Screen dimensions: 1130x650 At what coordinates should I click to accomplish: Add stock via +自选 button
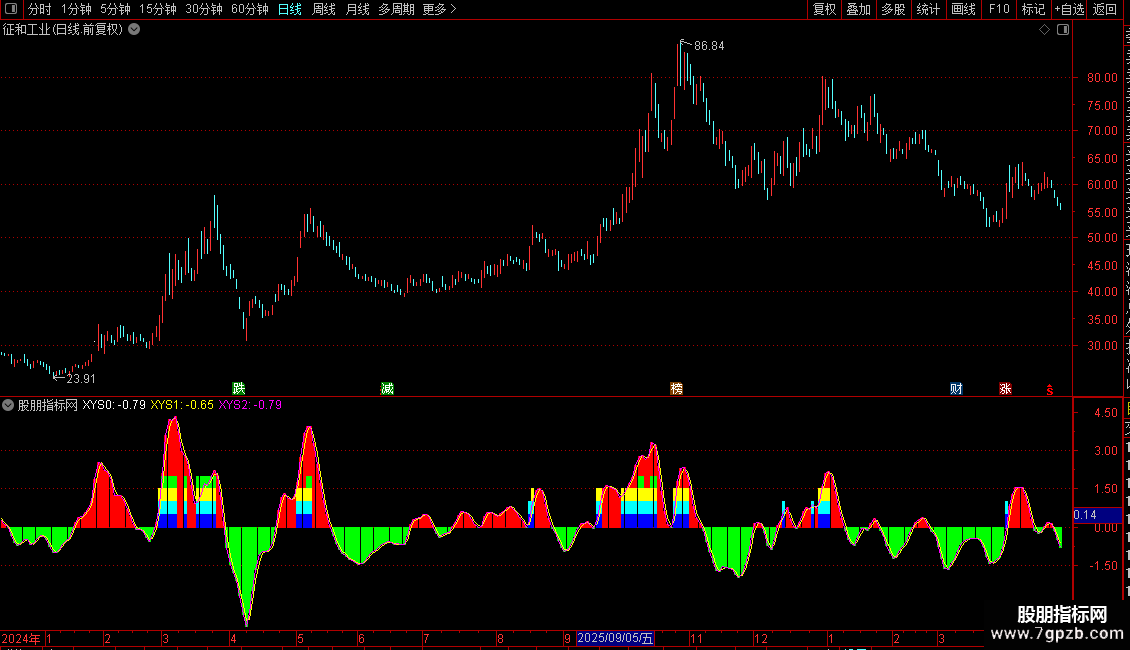click(x=1069, y=9)
